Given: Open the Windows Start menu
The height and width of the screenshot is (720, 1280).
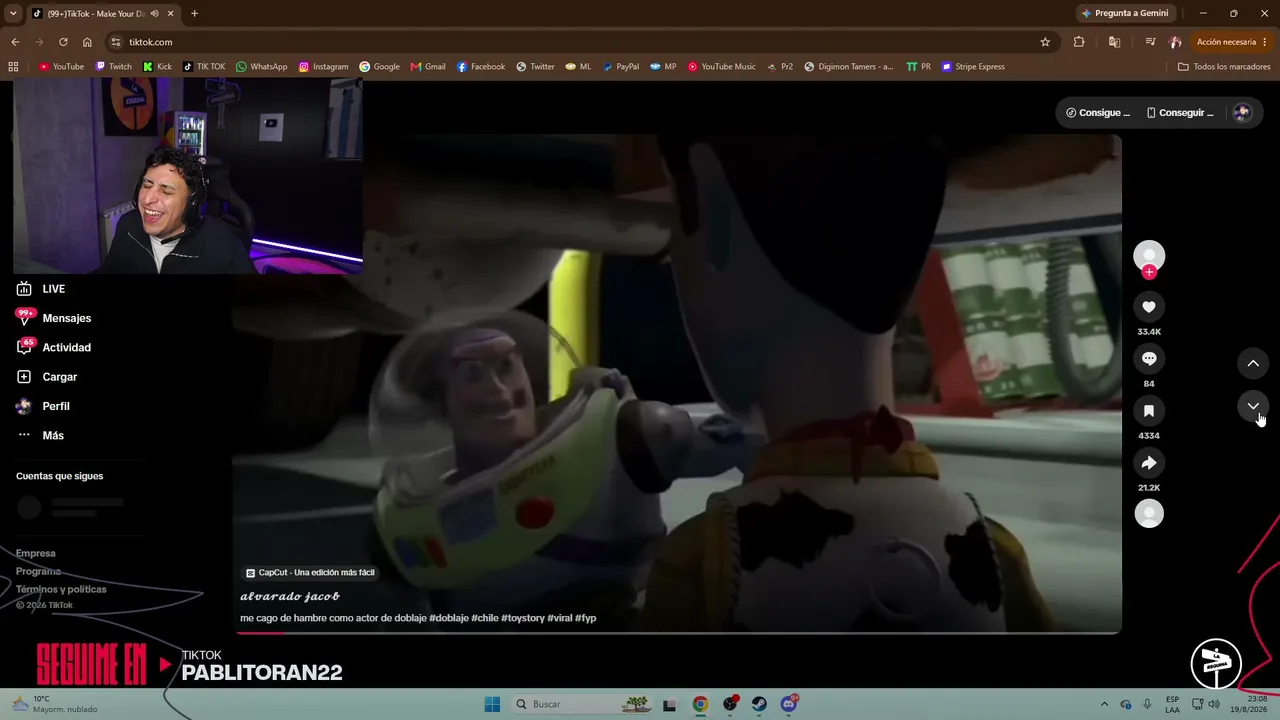Looking at the screenshot, I should [x=492, y=704].
